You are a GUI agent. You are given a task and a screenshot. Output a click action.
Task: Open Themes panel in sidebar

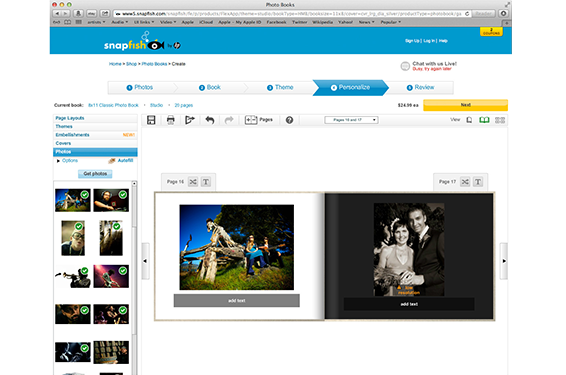pyautogui.click(x=95, y=126)
